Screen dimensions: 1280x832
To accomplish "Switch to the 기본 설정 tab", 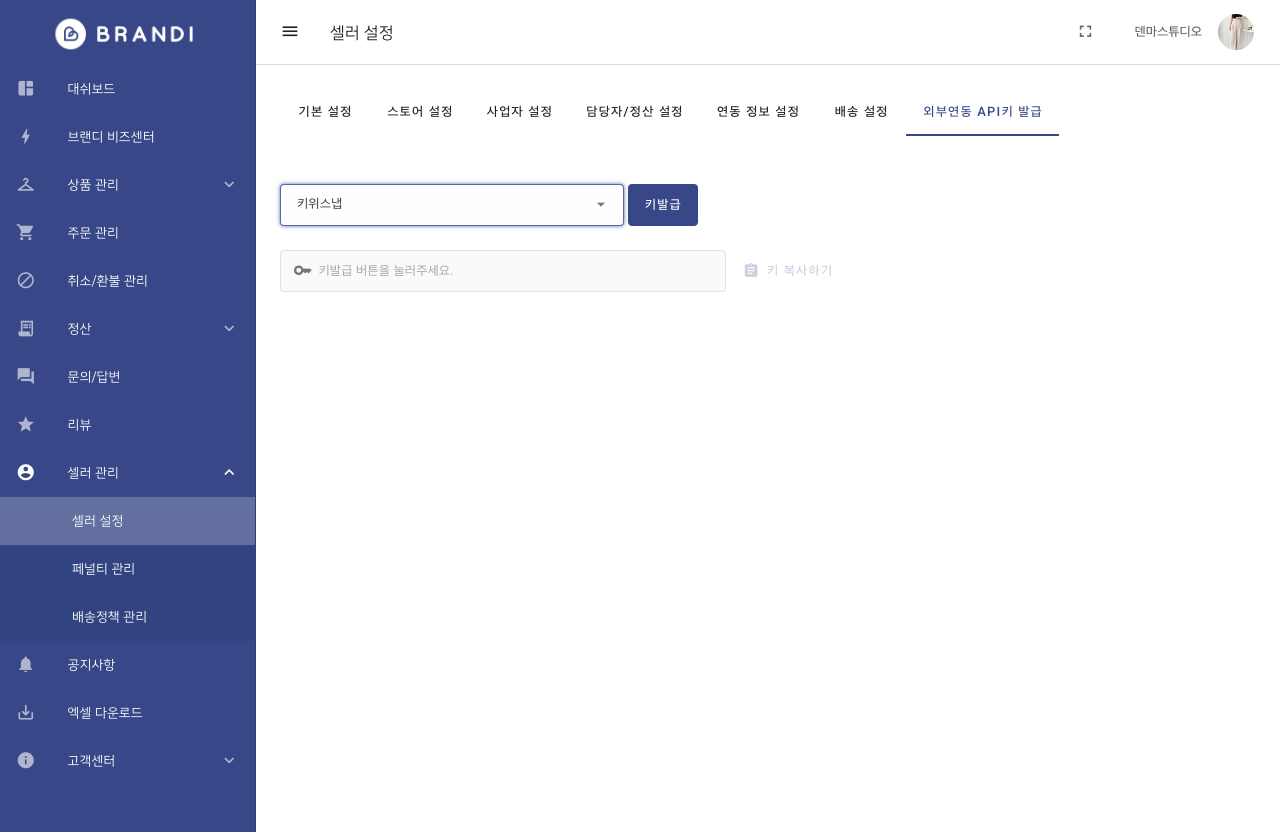I will (x=325, y=111).
